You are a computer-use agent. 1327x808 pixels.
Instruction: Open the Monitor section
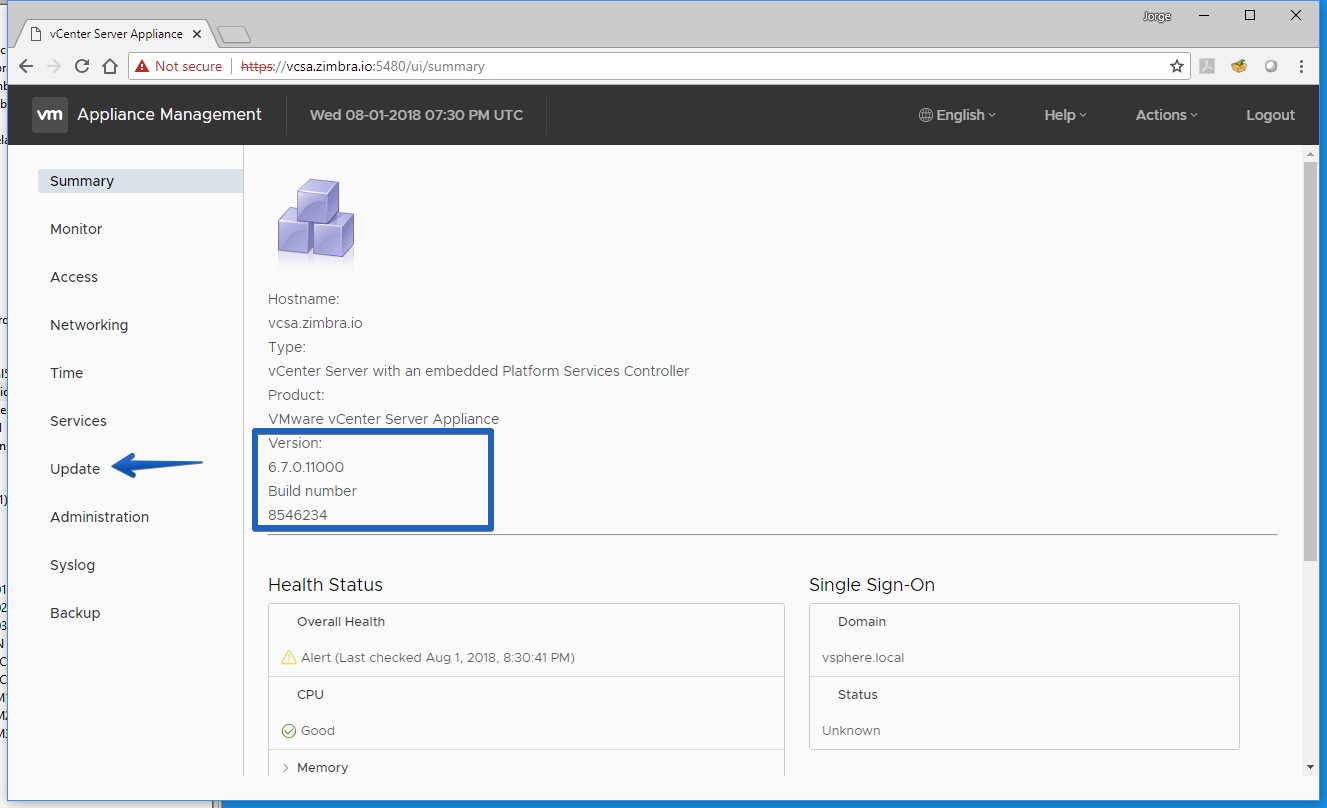coord(76,229)
